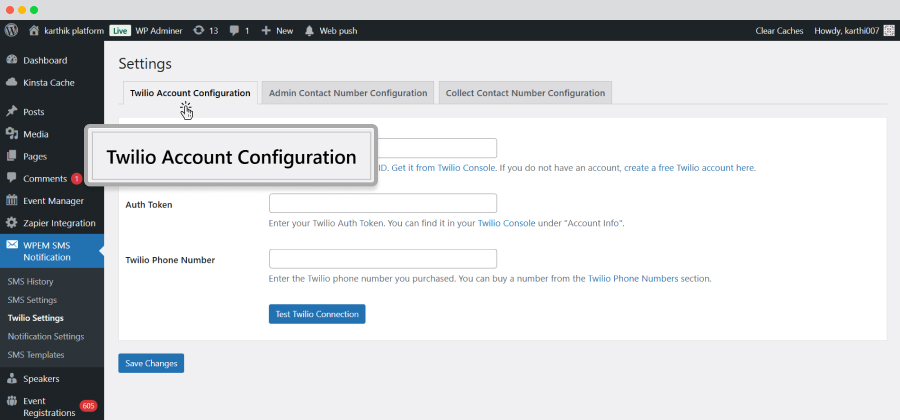900x420 pixels.
Task: Open Notification Settings submenu item
Action: click(46, 336)
